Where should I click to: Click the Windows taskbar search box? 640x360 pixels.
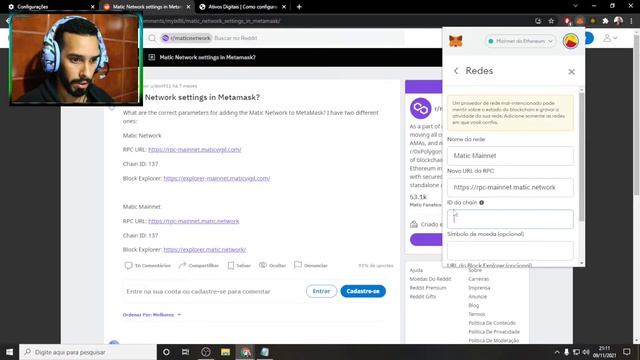88,352
